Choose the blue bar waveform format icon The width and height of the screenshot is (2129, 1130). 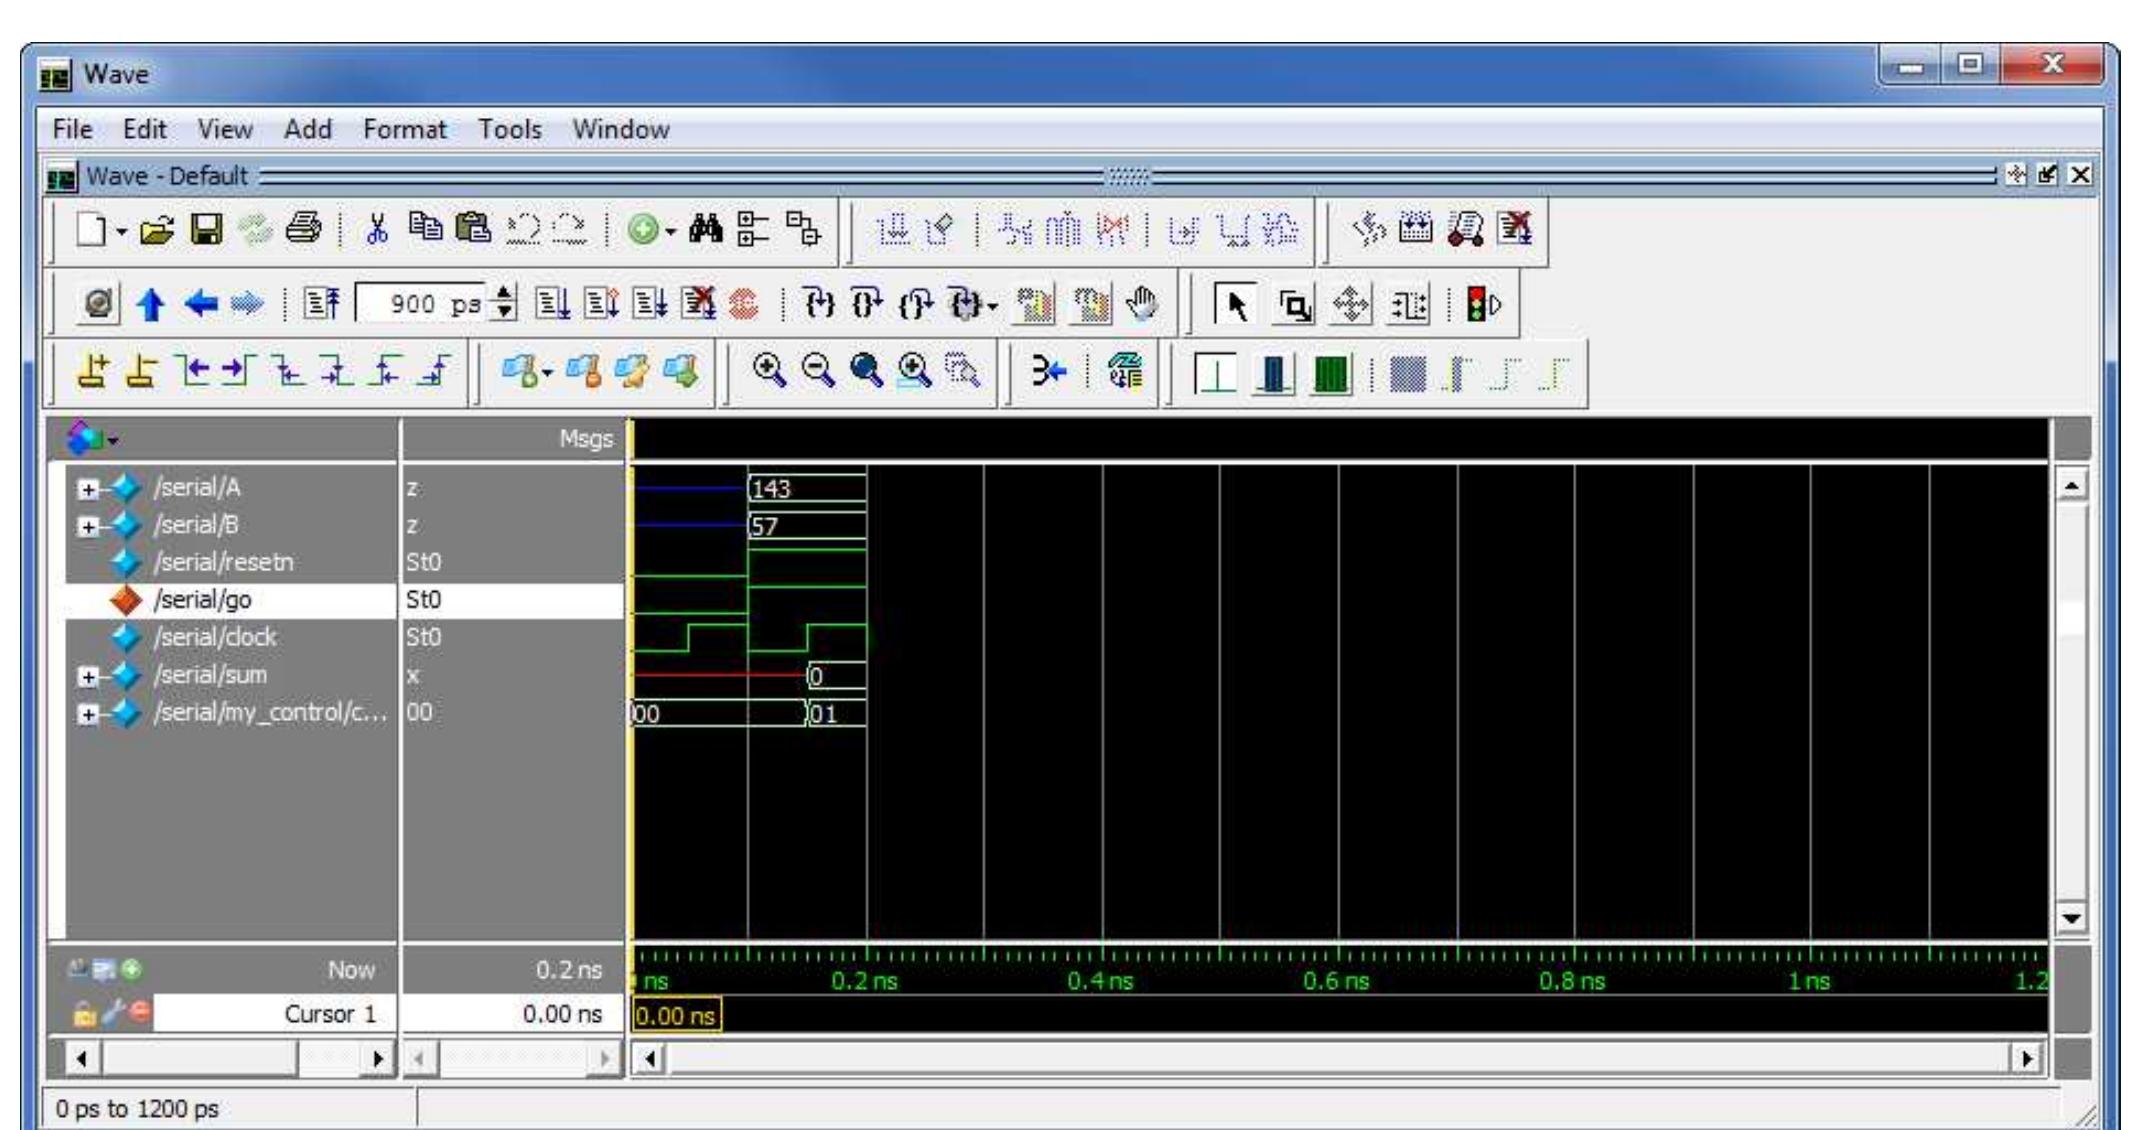1274,374
